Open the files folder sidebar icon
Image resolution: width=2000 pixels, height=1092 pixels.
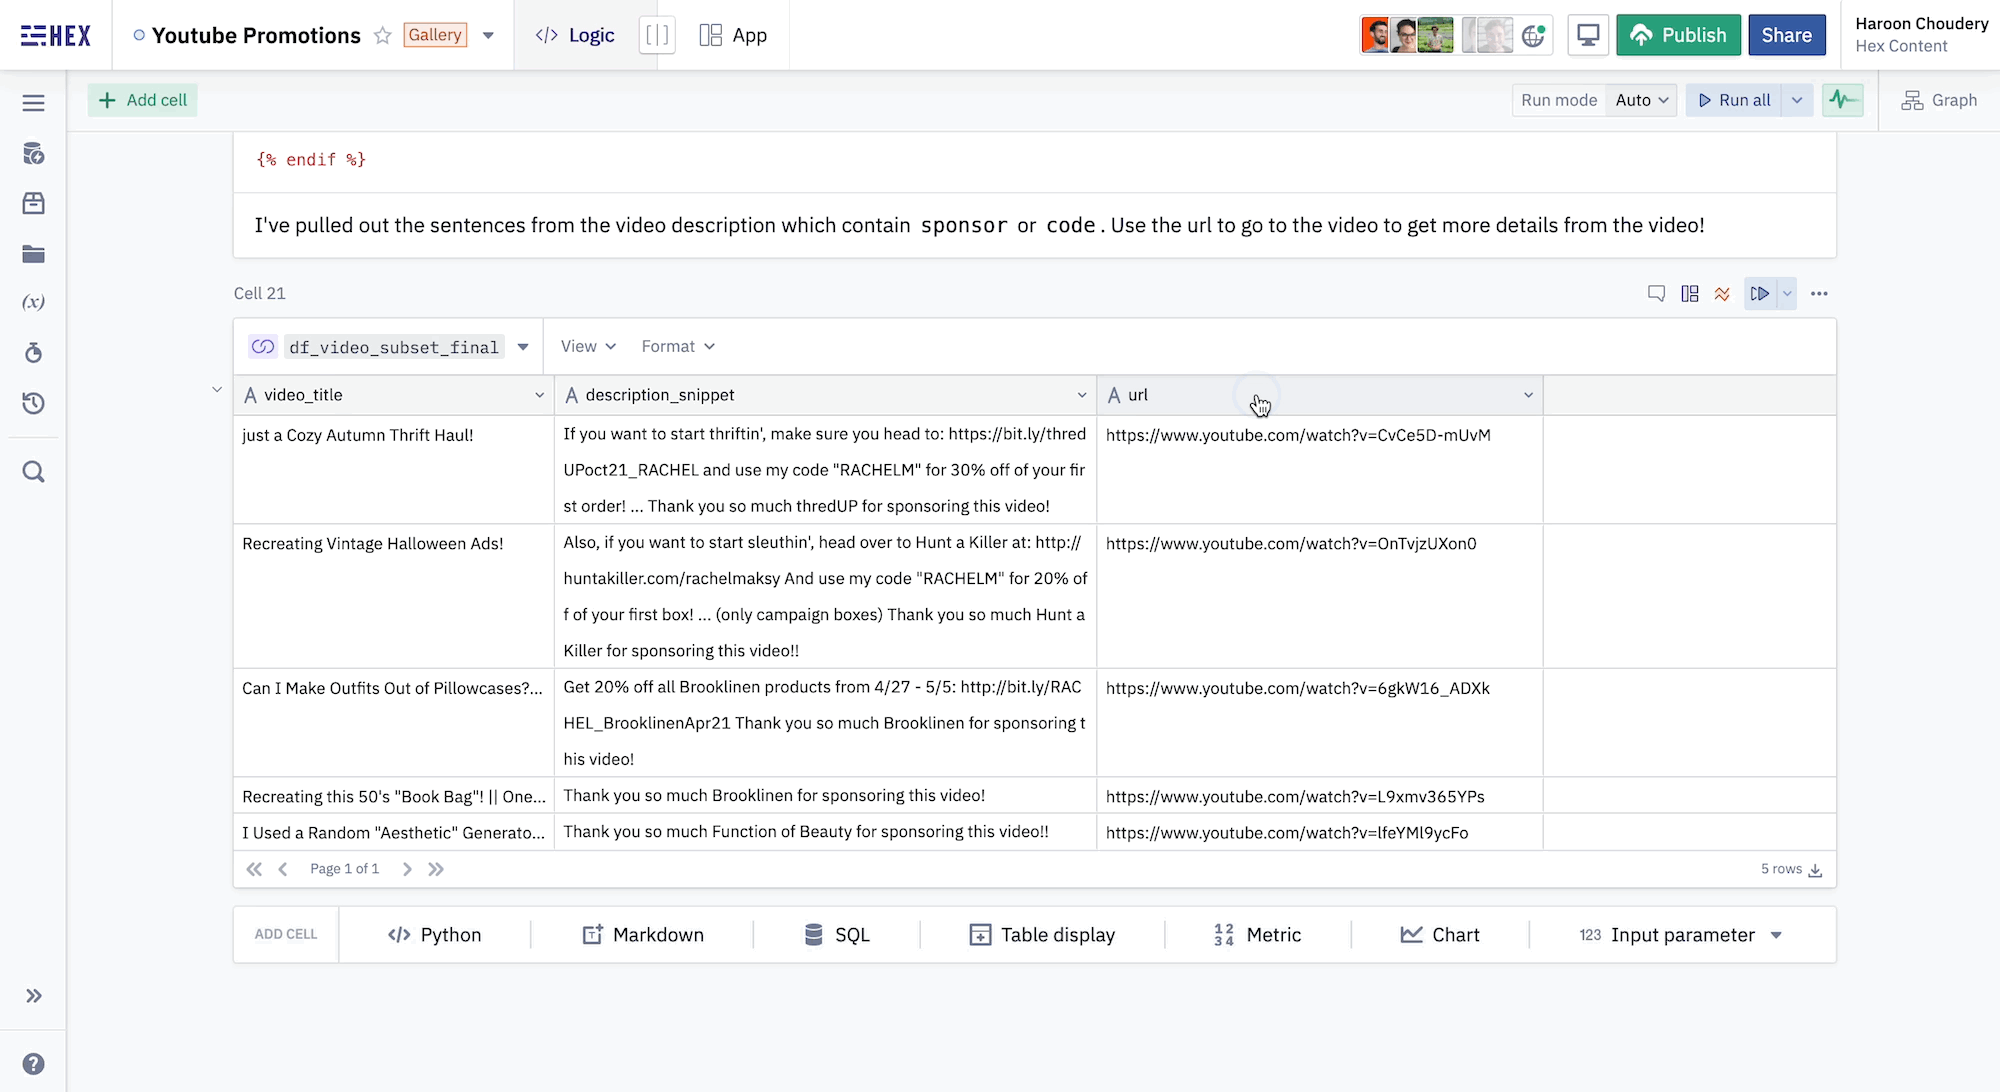point(33,254)
